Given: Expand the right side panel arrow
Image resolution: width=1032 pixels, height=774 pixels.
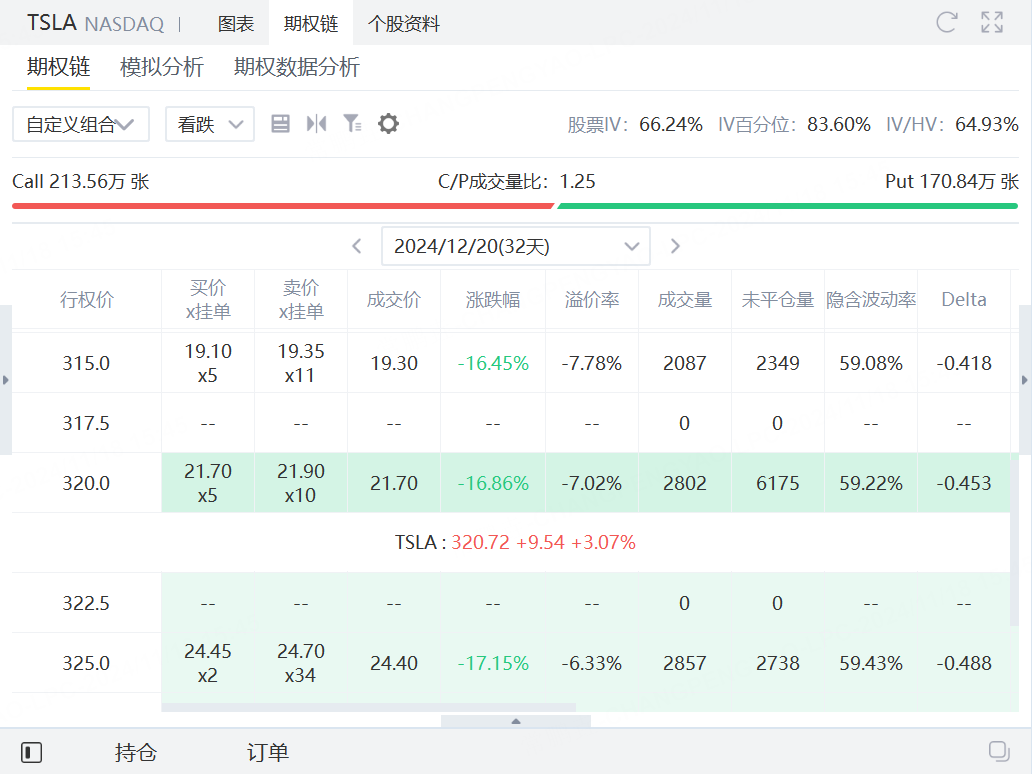Looking at the screenshot, I should pos(1025,380).
